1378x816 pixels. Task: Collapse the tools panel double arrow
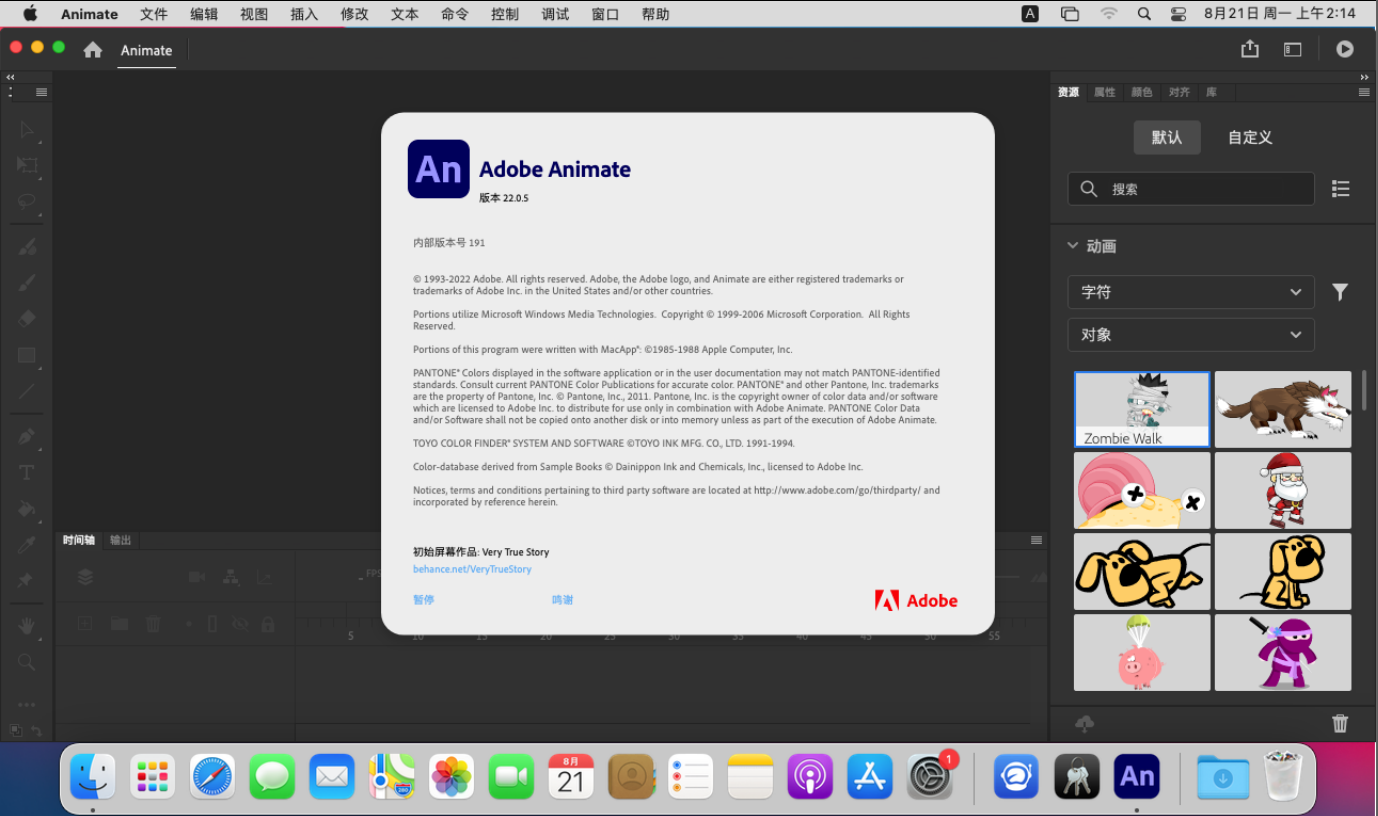pos(10,77)
